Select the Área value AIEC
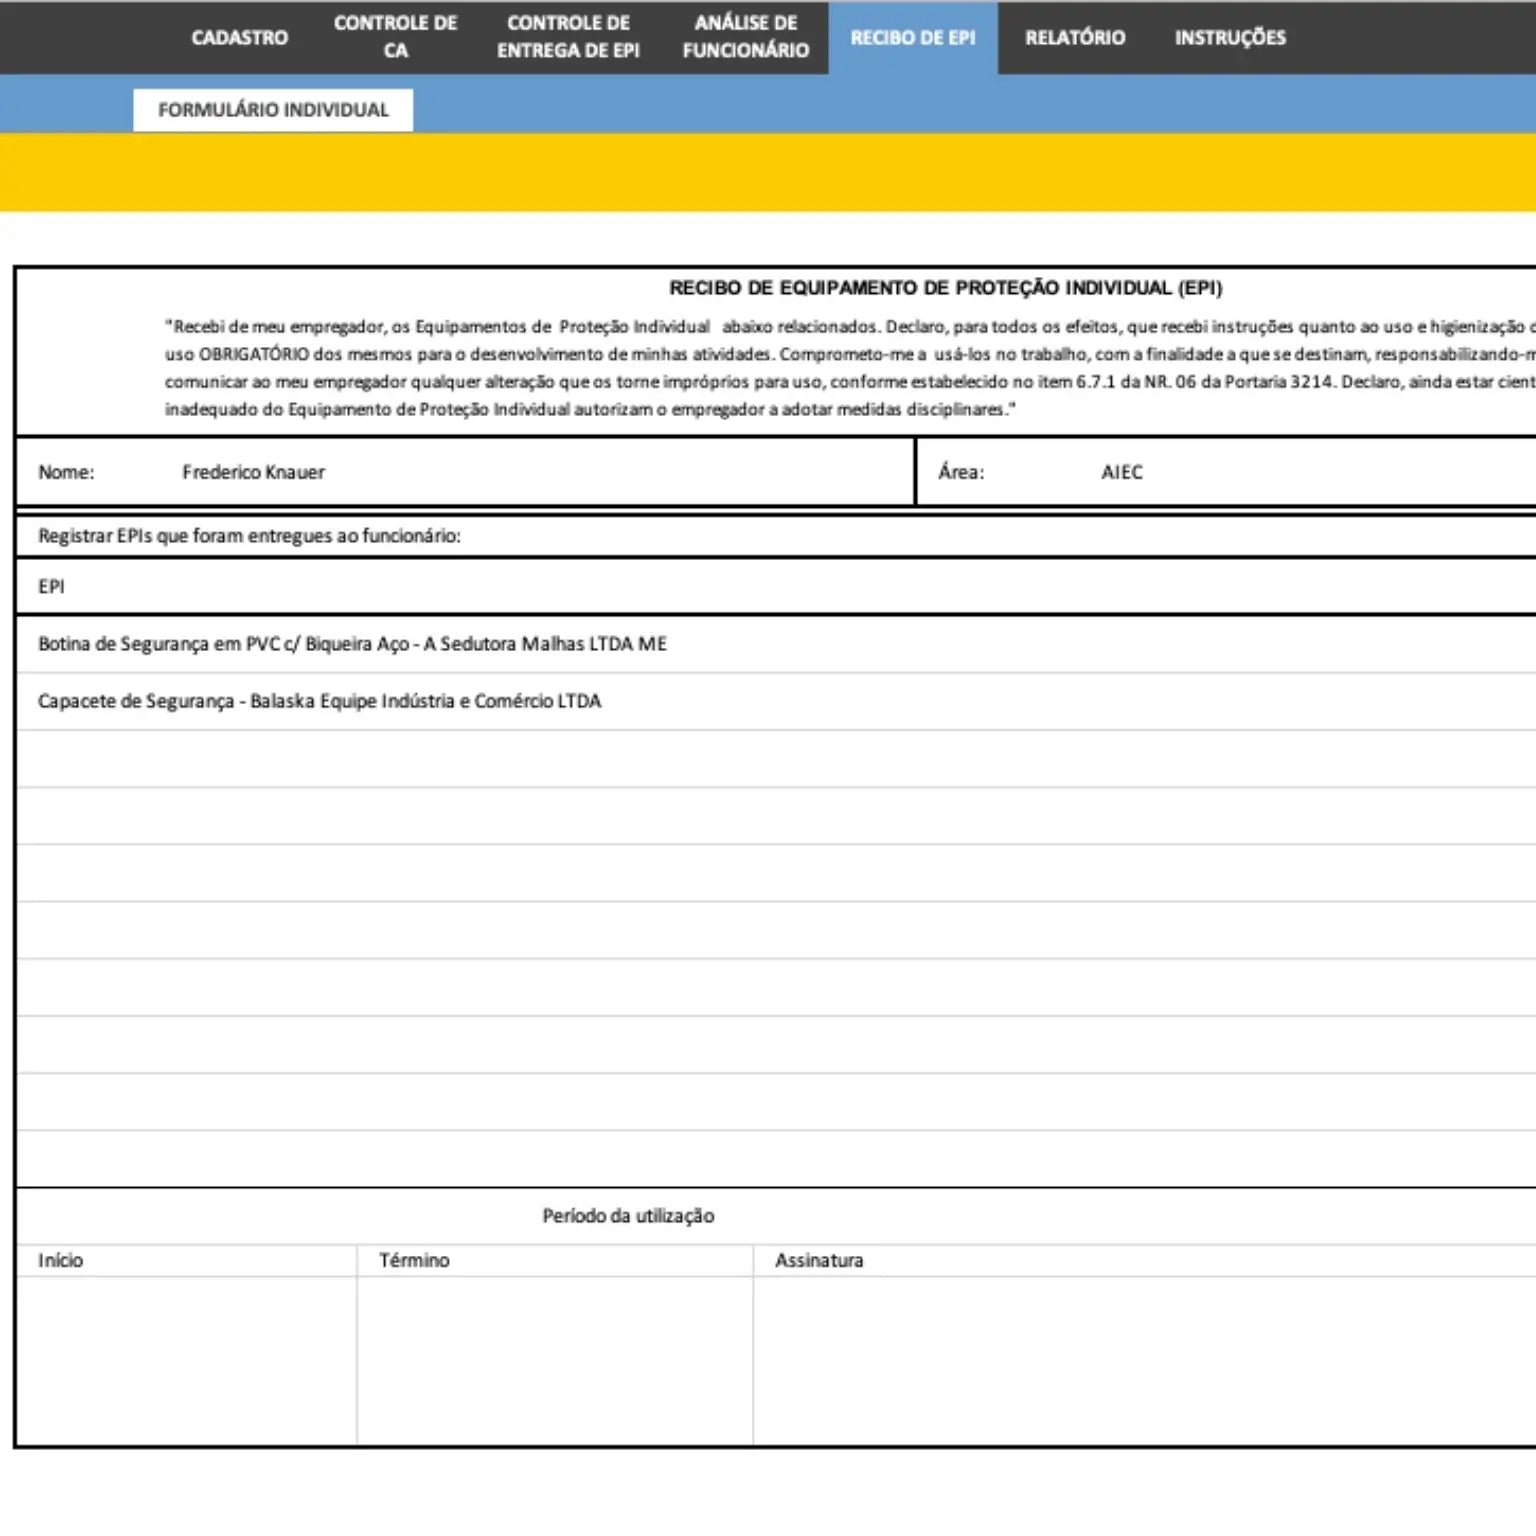The height and width of the screenshot is (1536, 1536). [1121, 472]
